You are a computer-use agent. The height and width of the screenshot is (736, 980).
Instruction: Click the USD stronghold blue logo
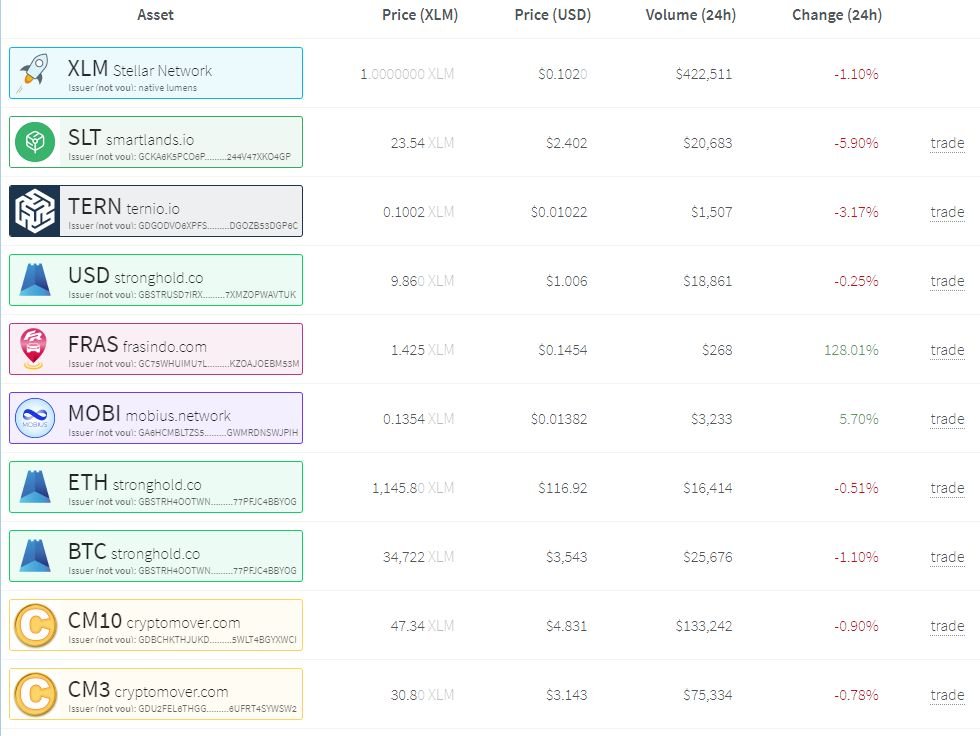pyautogui.click(x=35, y=279)
